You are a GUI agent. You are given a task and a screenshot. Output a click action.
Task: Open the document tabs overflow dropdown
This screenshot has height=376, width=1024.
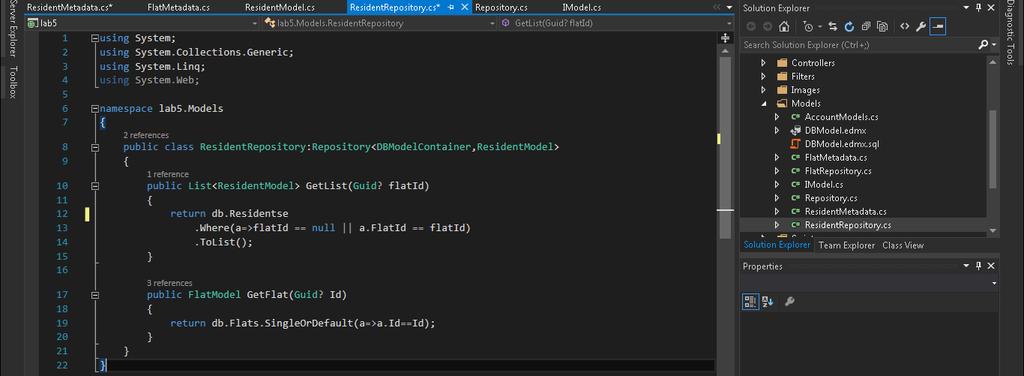[x=730, y=8]
